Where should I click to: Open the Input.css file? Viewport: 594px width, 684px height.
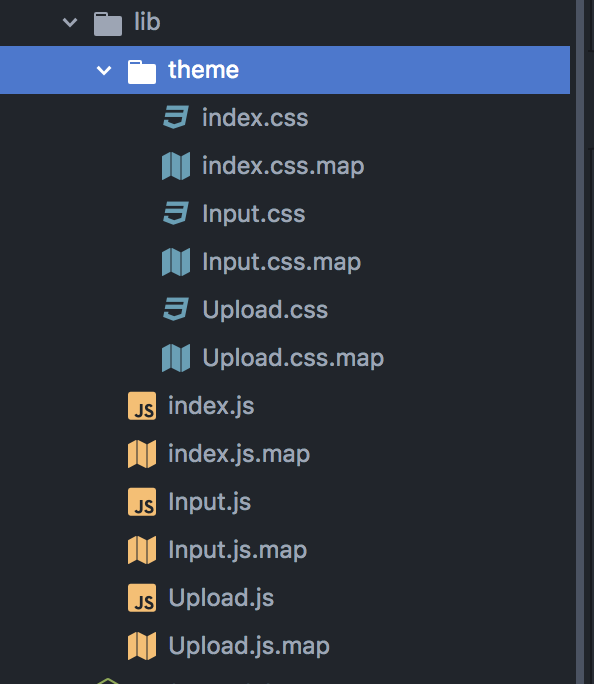tap(254, 214)
